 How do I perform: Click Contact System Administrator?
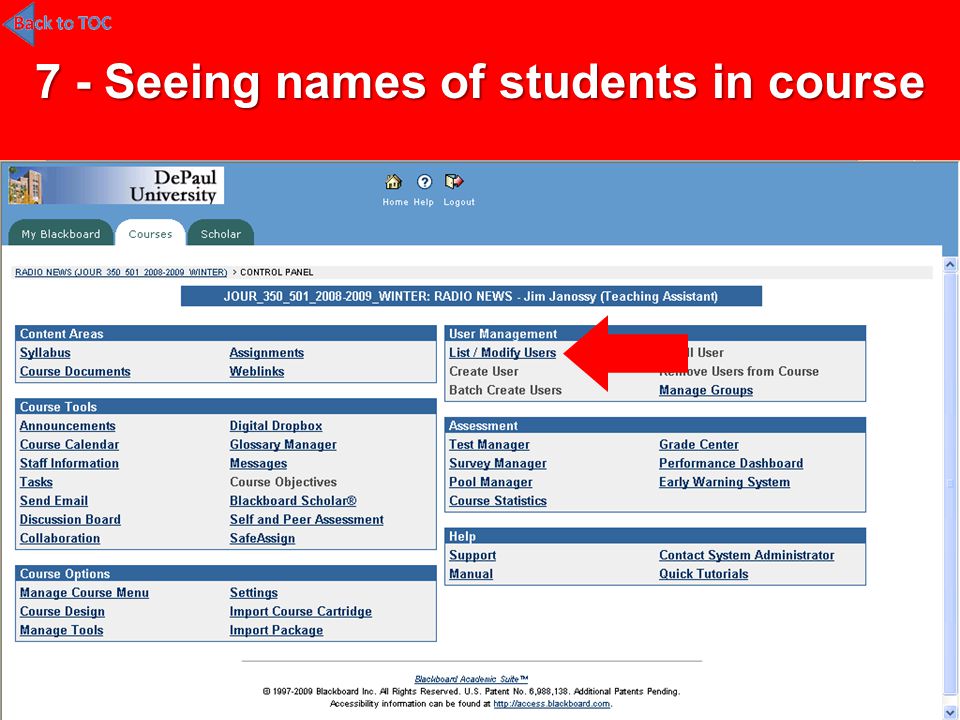(x=746, y=555)
